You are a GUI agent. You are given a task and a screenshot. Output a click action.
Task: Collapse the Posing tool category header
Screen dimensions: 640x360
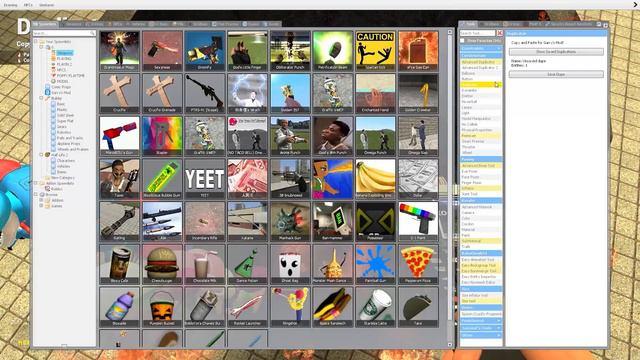481,160
